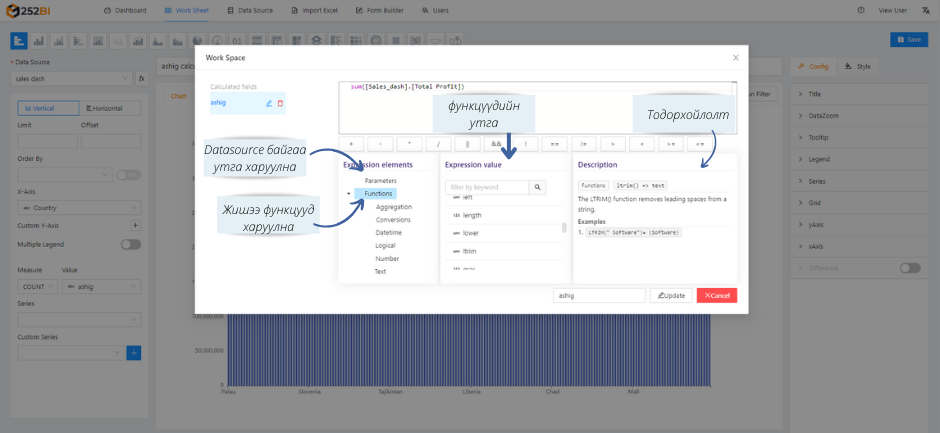Collapse the Functions tree node arrow

coord(348,193)
